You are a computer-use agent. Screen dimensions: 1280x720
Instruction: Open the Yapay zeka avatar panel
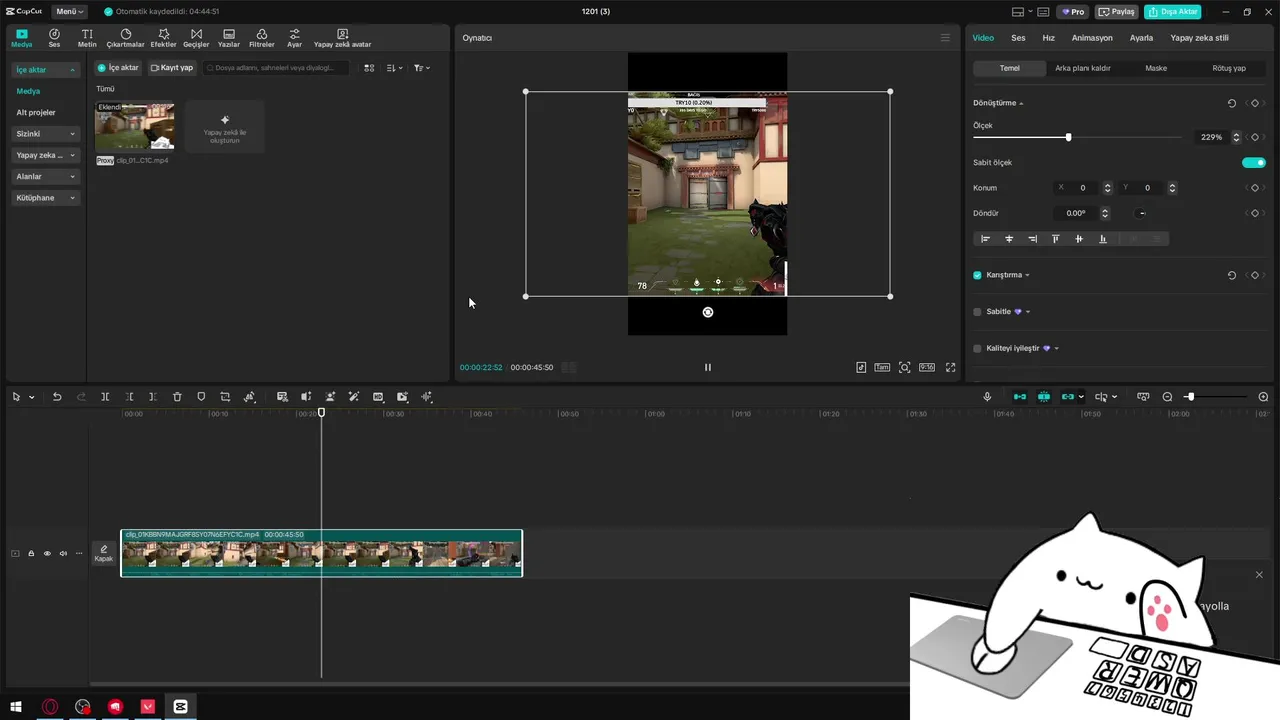click(342, 38)
